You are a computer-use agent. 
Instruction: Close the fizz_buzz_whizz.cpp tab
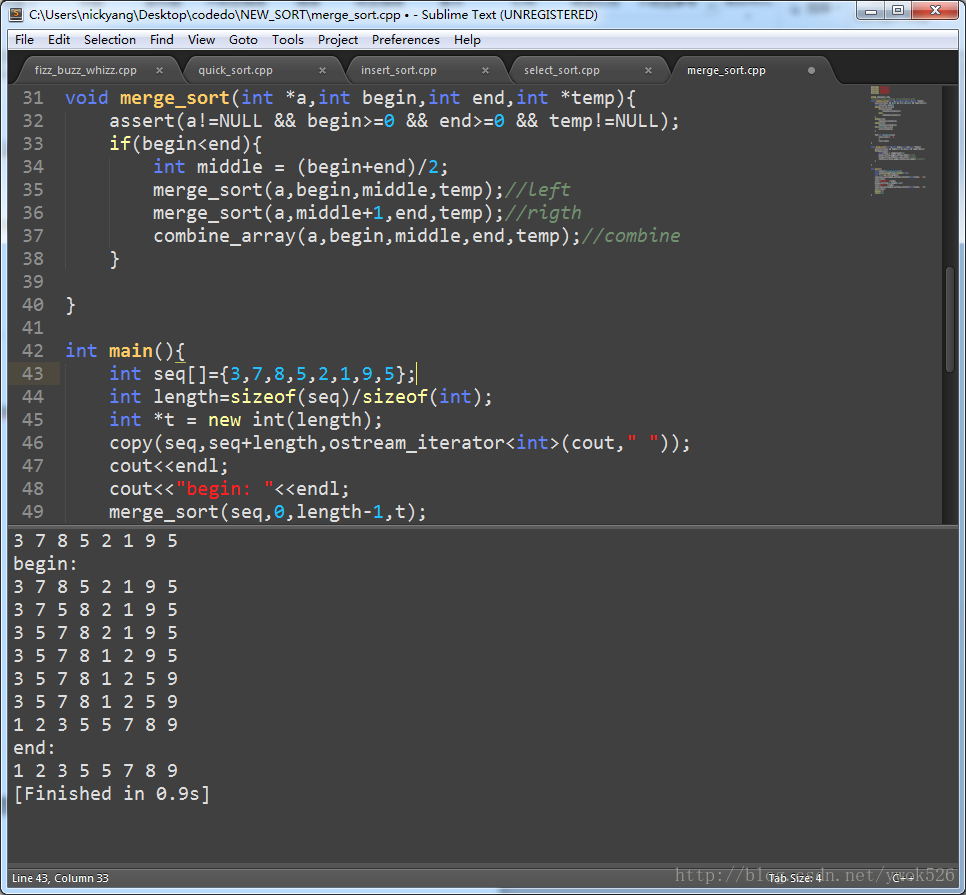[x=160, y=70]
